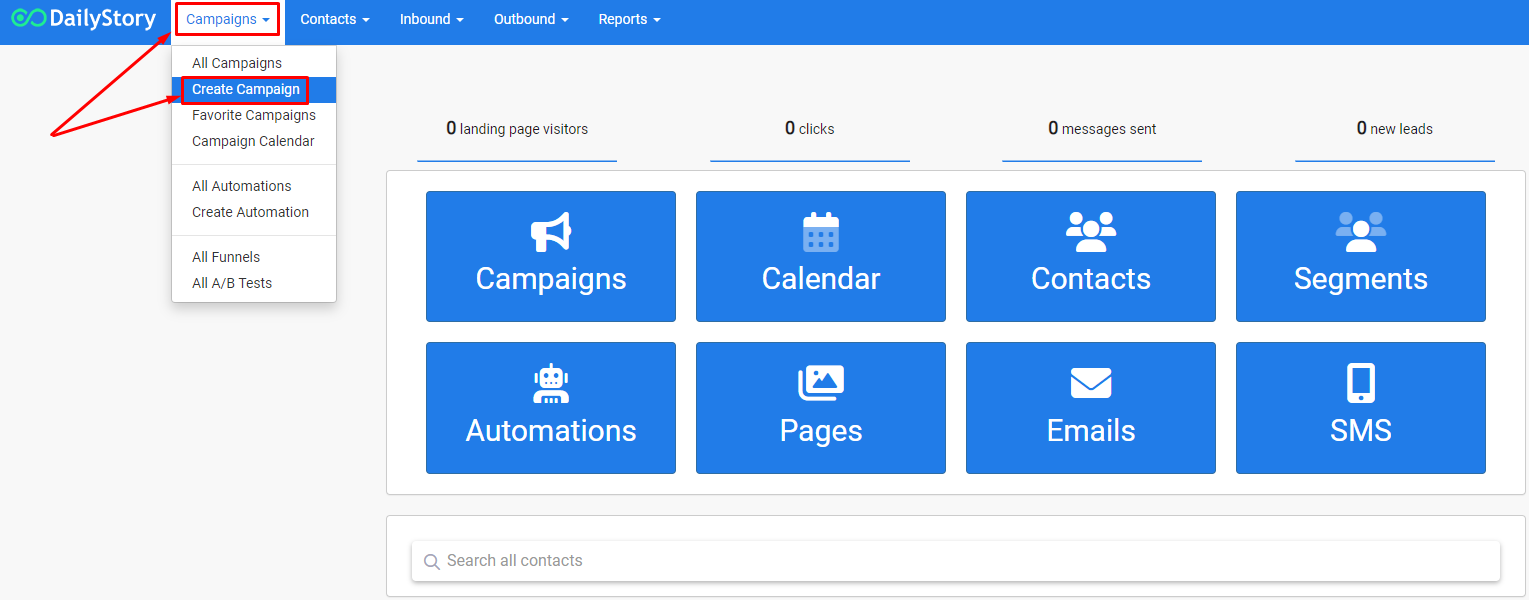Open the SMS tile label
The height and width of the screenshot is (600, 1529).
[x=1361, y=431]
